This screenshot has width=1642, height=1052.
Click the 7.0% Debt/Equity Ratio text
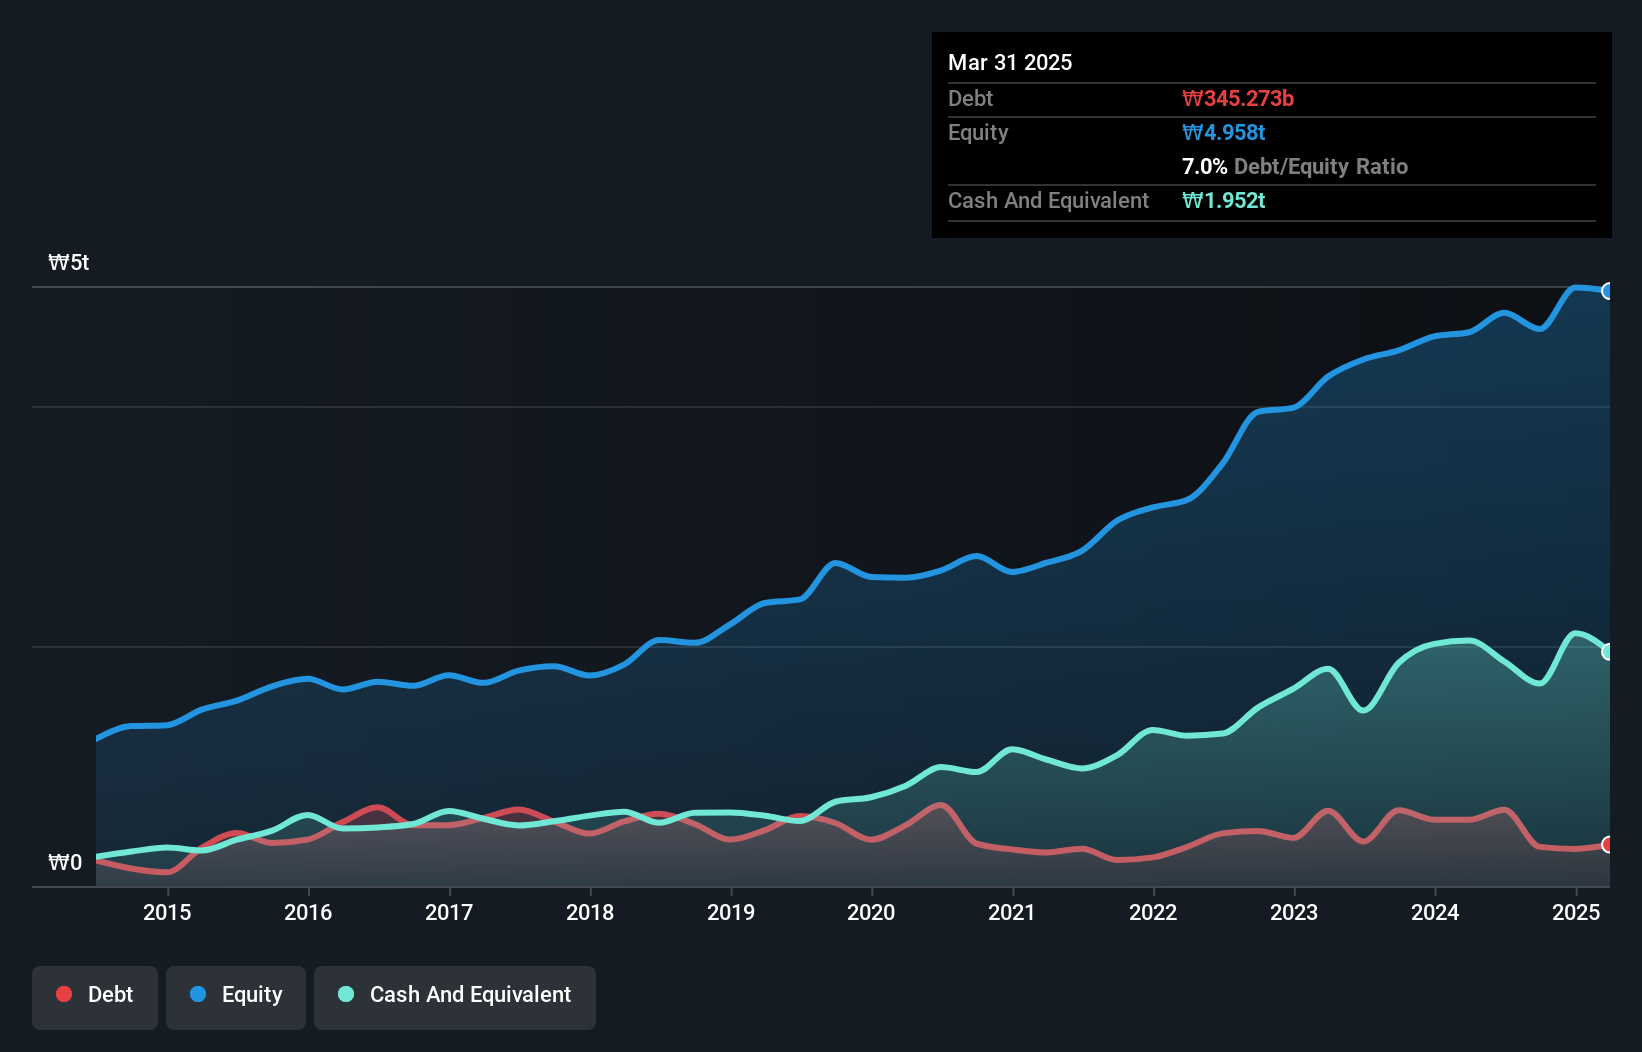point(1295,166)
